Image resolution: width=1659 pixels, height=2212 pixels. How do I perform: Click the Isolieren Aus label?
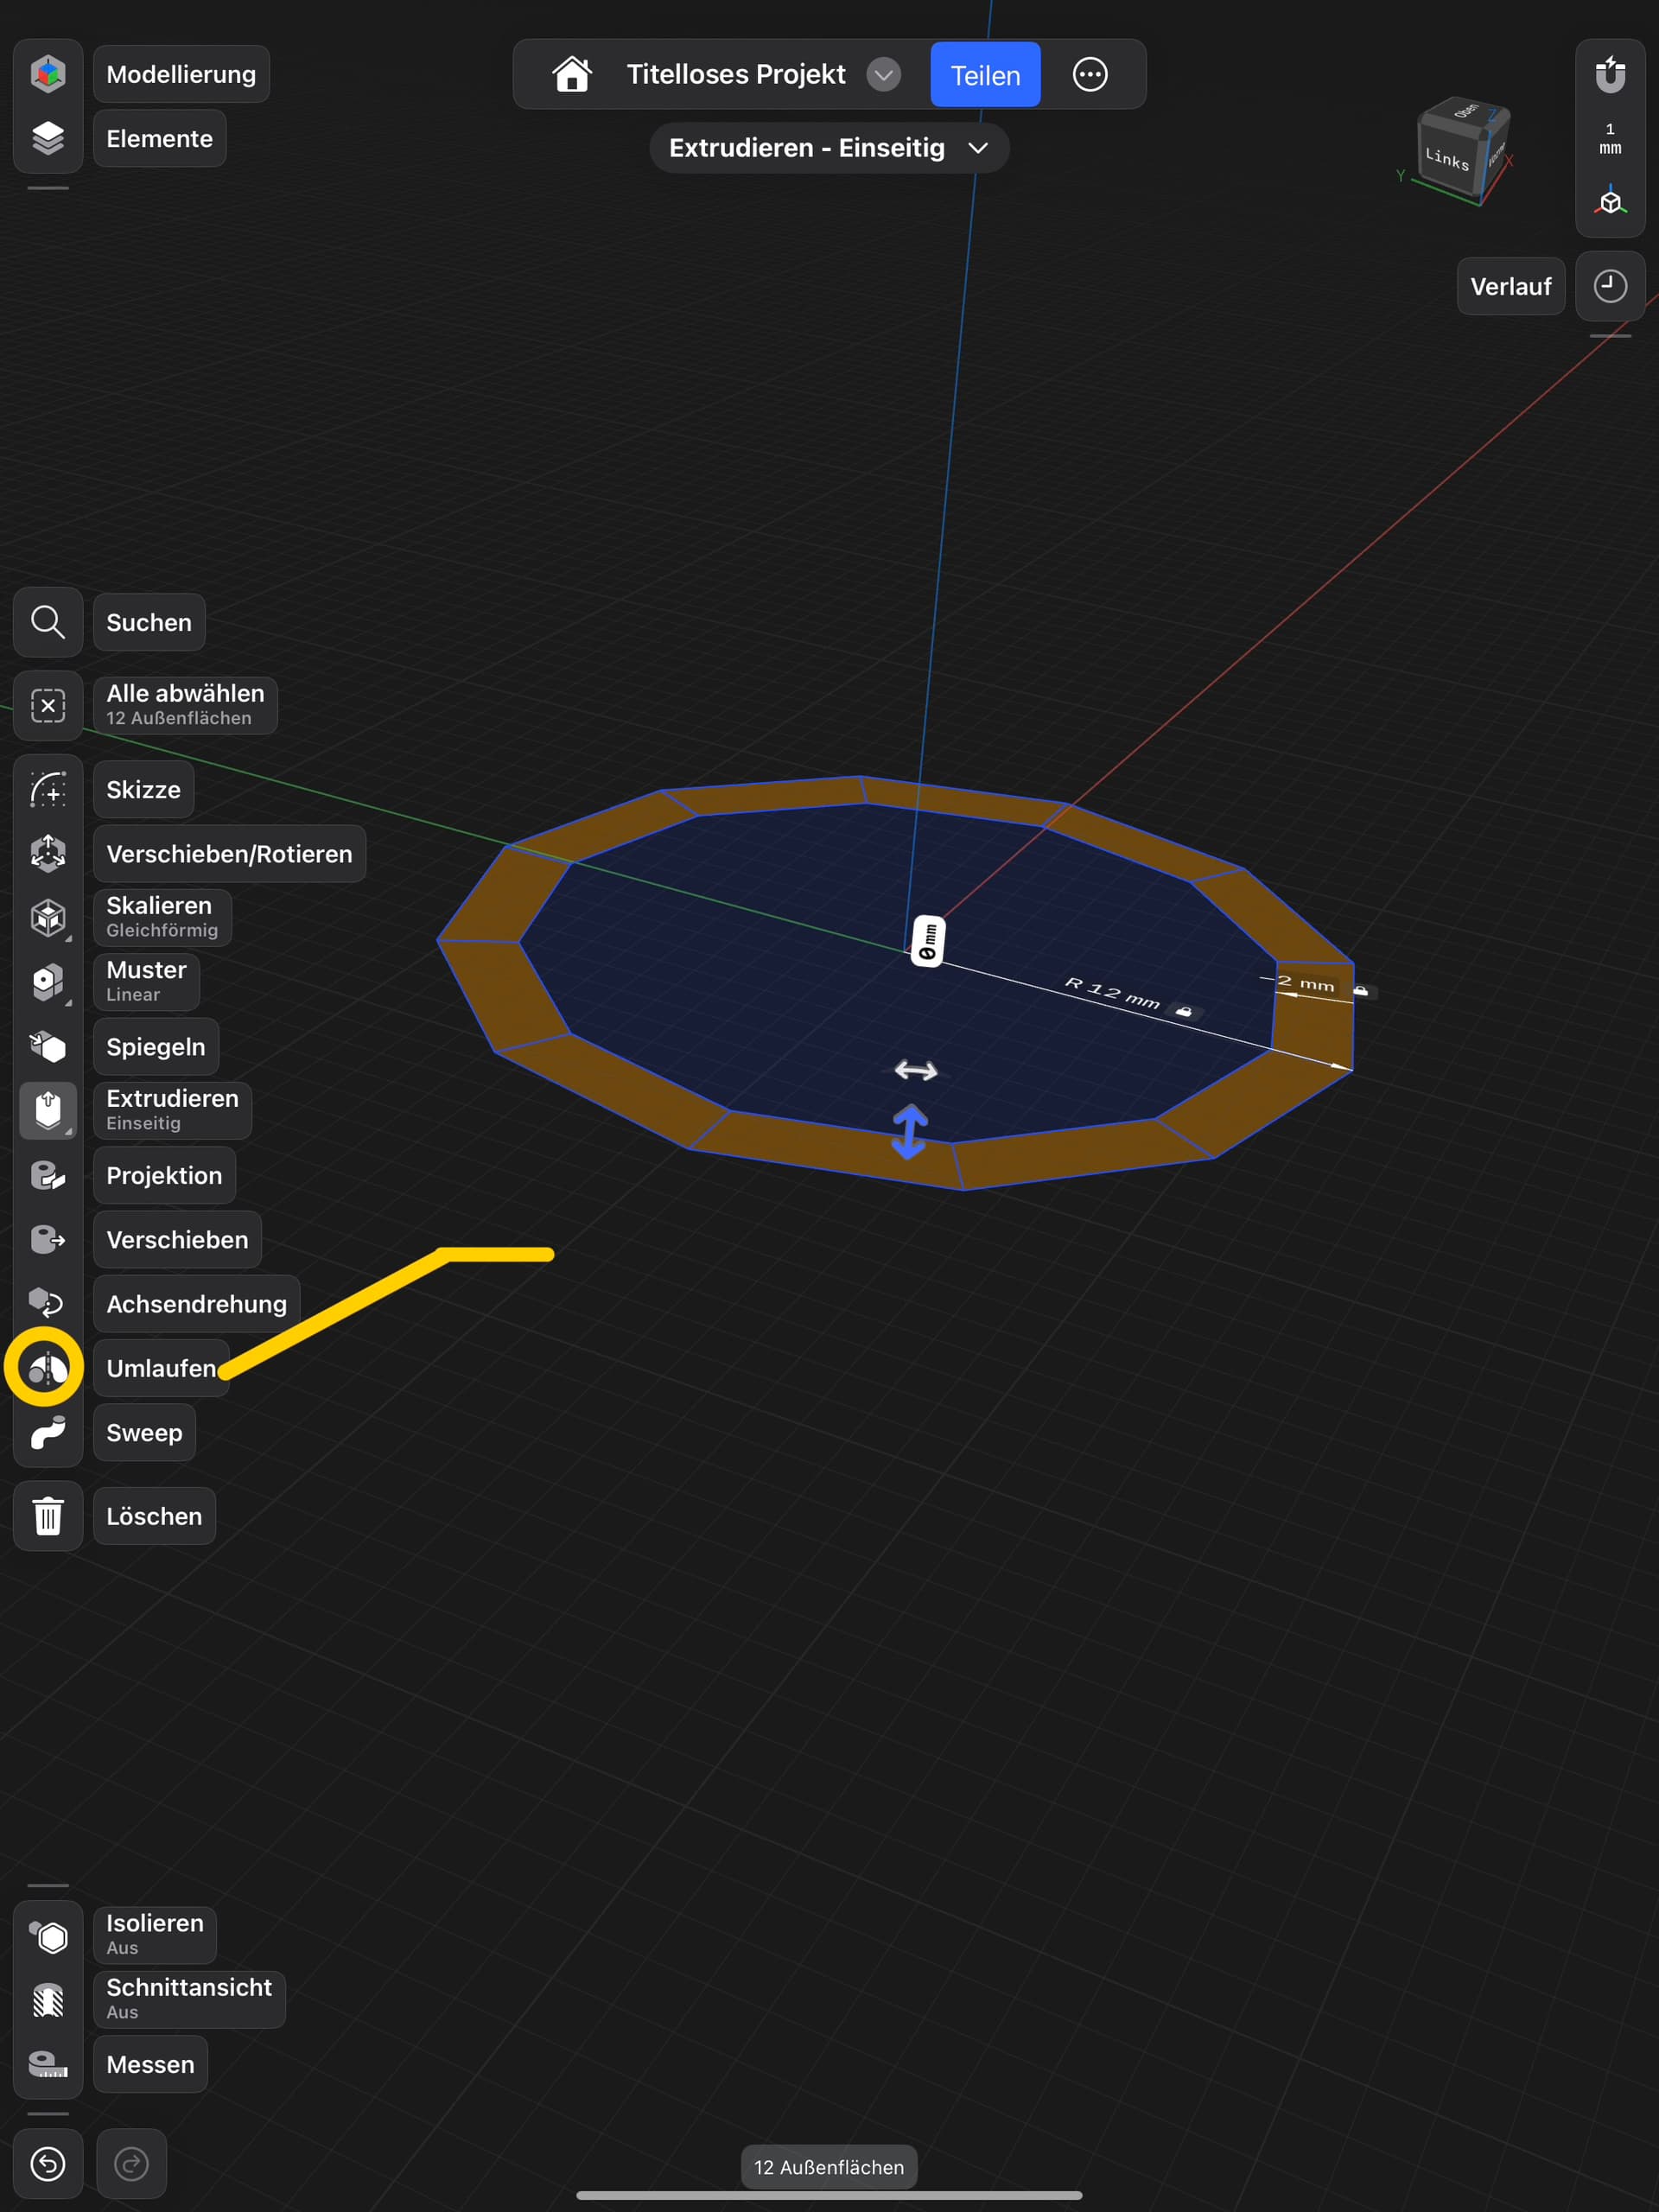pos(154,1935)
